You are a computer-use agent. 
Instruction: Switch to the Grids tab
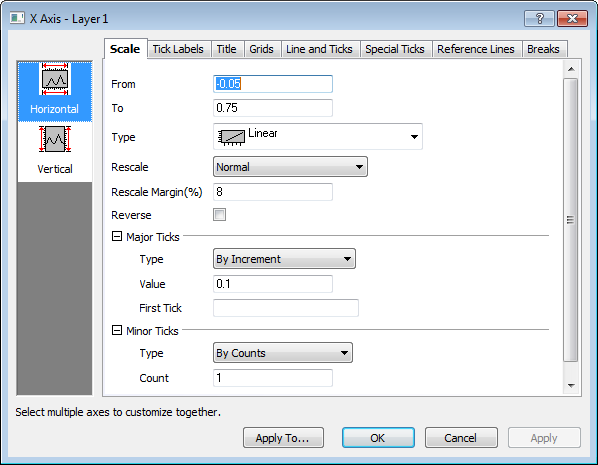point(262,49)
